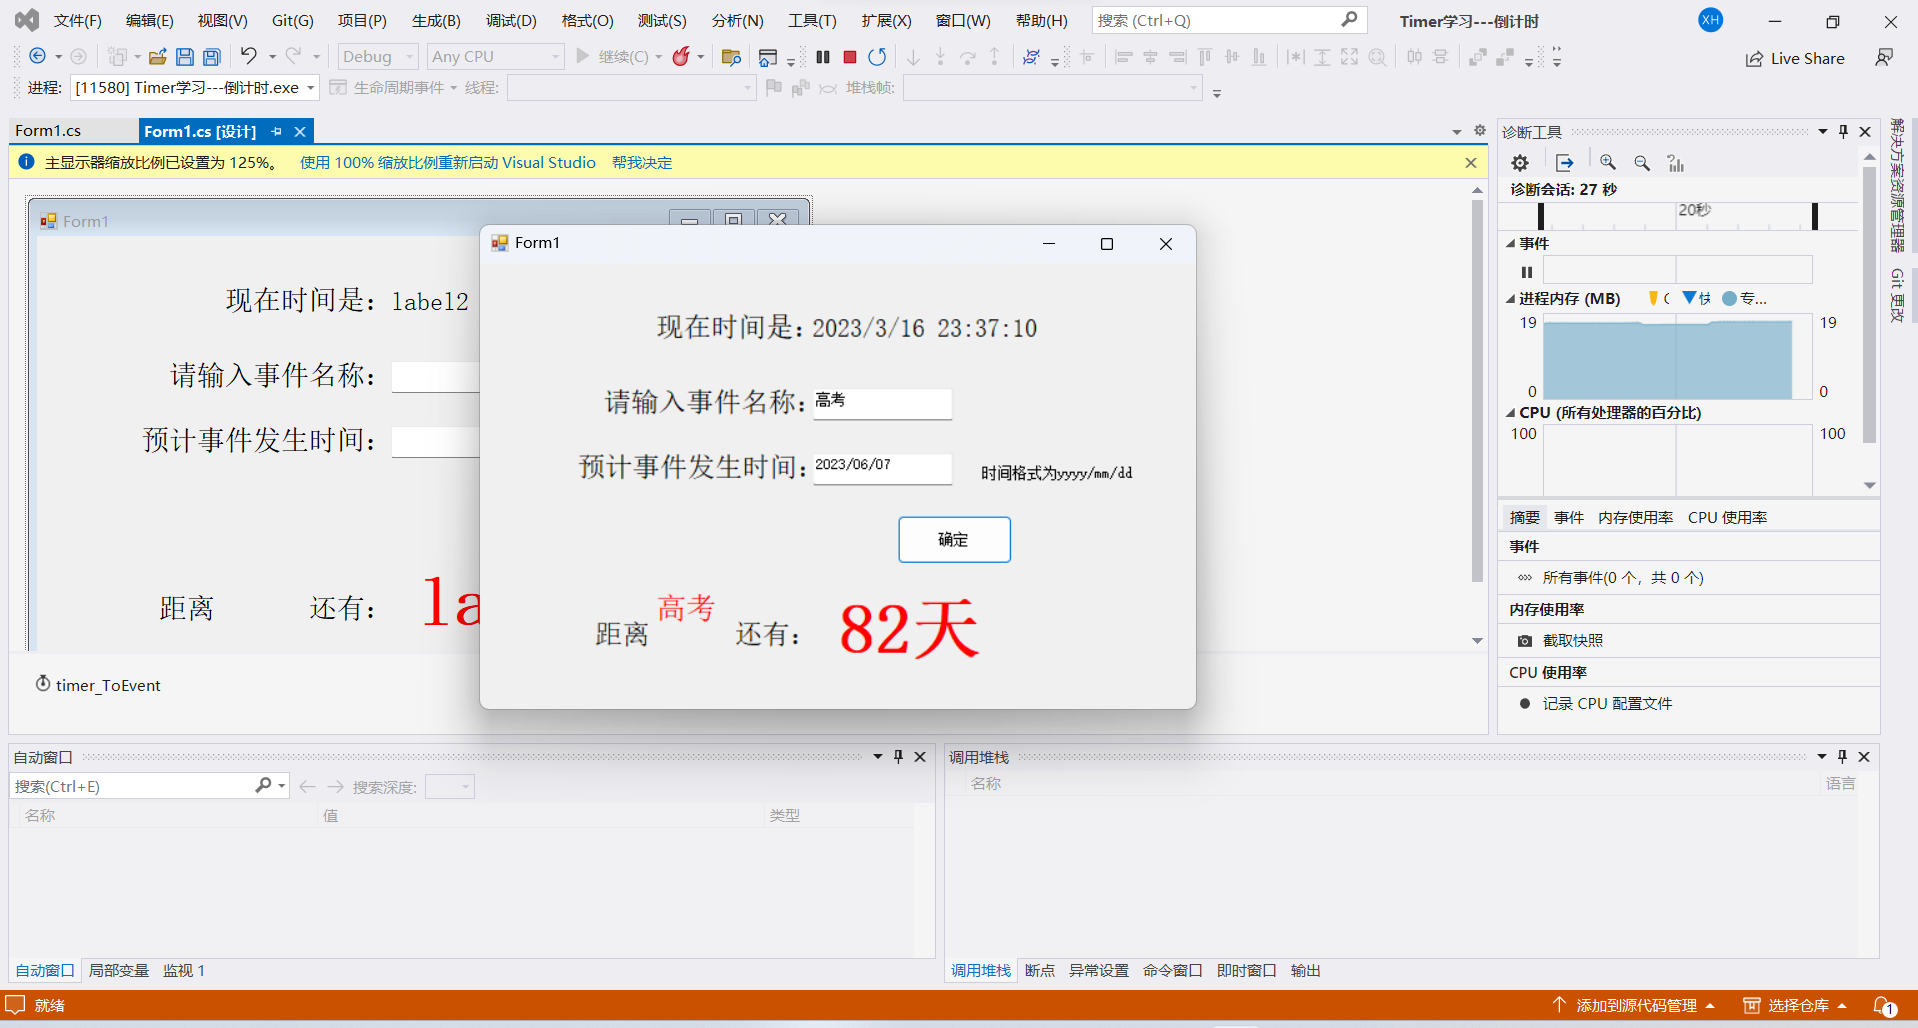Open document tab list dropdown arrow
The image size is (1918, 1028).
[1457, 132]
